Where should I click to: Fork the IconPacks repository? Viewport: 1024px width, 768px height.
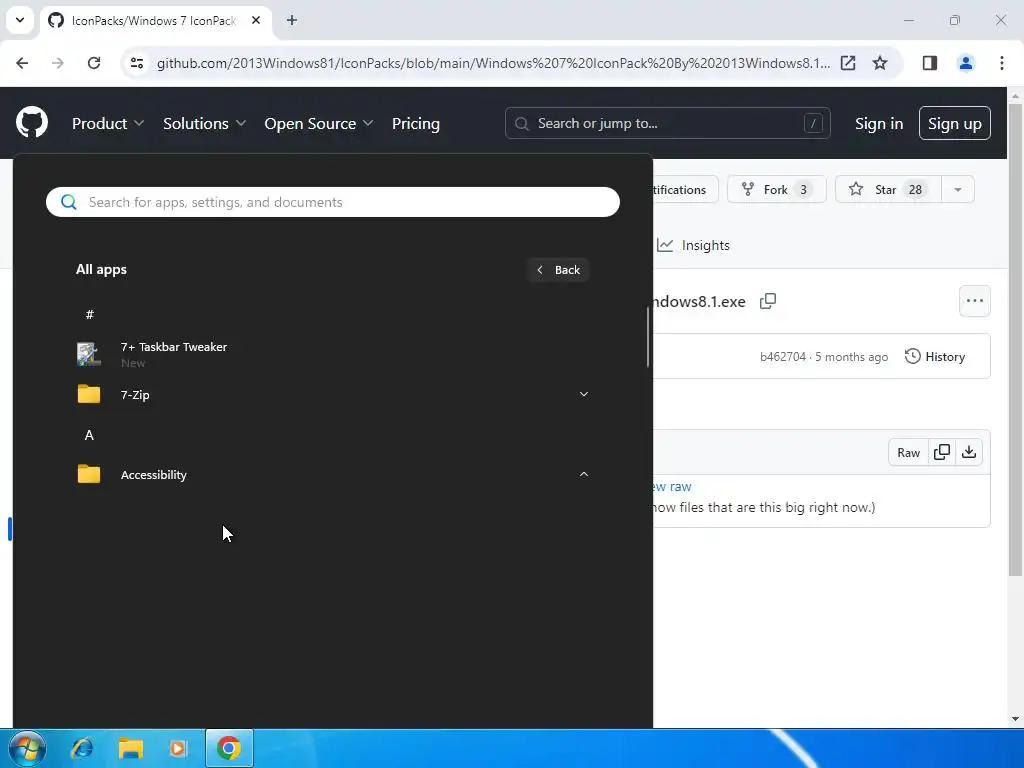point(776,189)
